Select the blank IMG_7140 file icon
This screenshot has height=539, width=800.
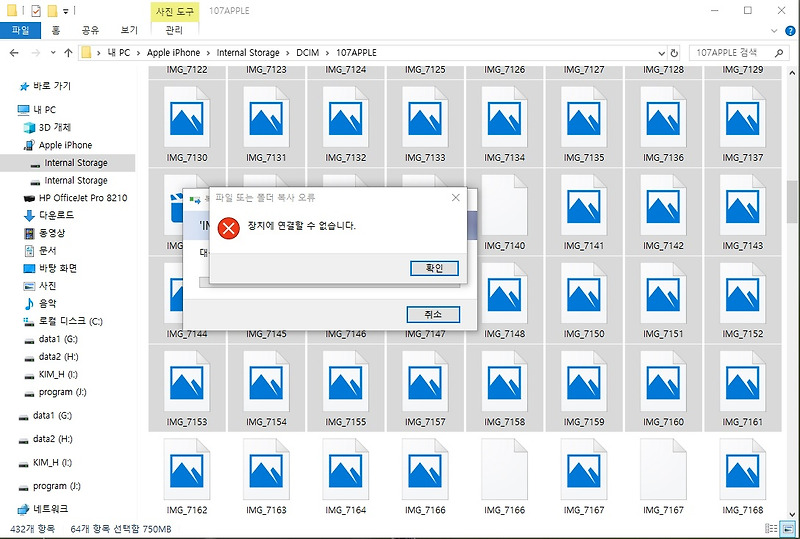click(x=505, y=205)
